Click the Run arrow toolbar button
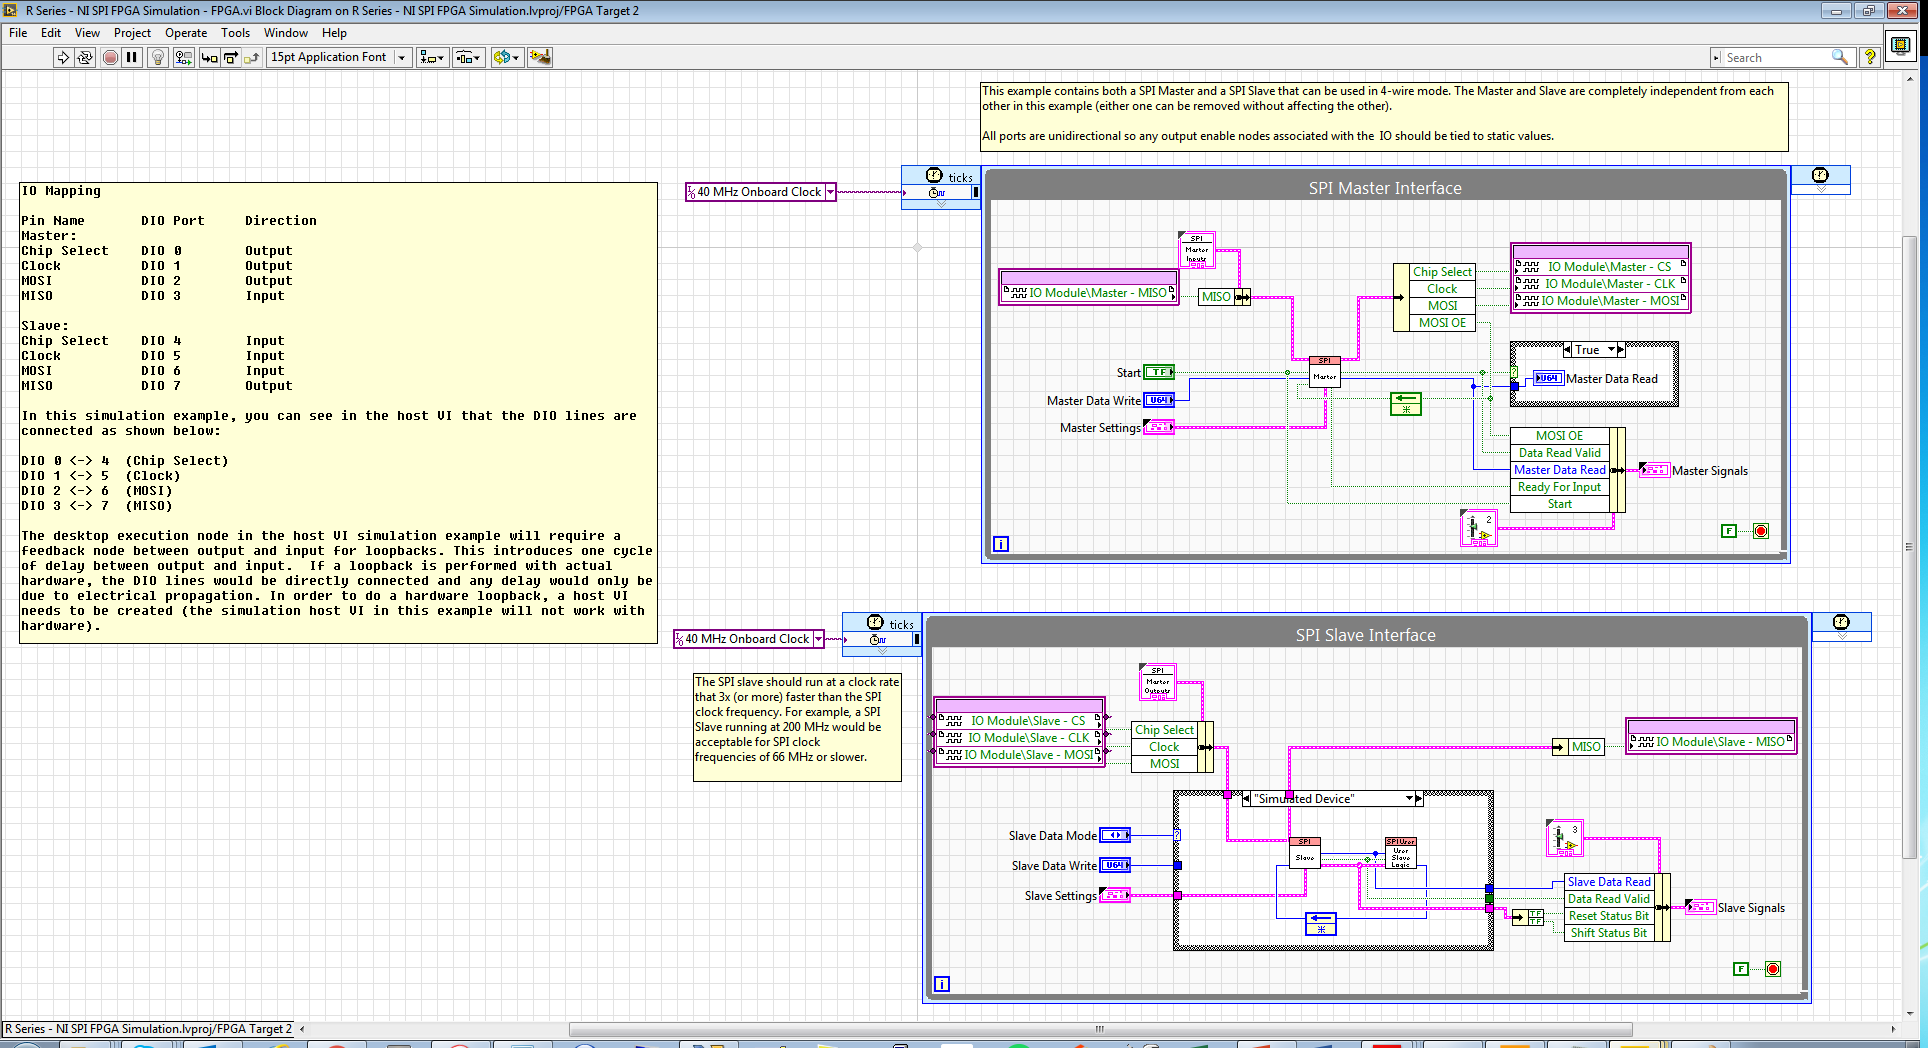The image size is (1928, 1048). click(63, 57)
